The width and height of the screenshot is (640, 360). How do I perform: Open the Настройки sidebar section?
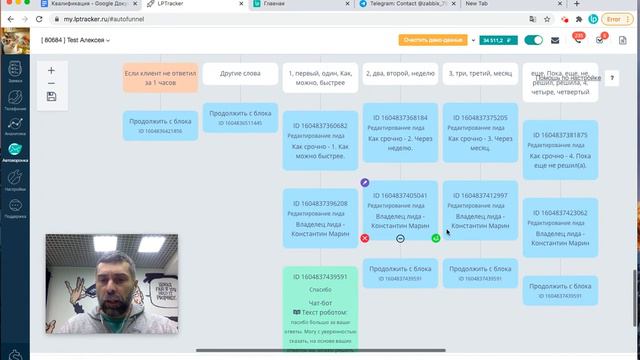click(15, 180)
